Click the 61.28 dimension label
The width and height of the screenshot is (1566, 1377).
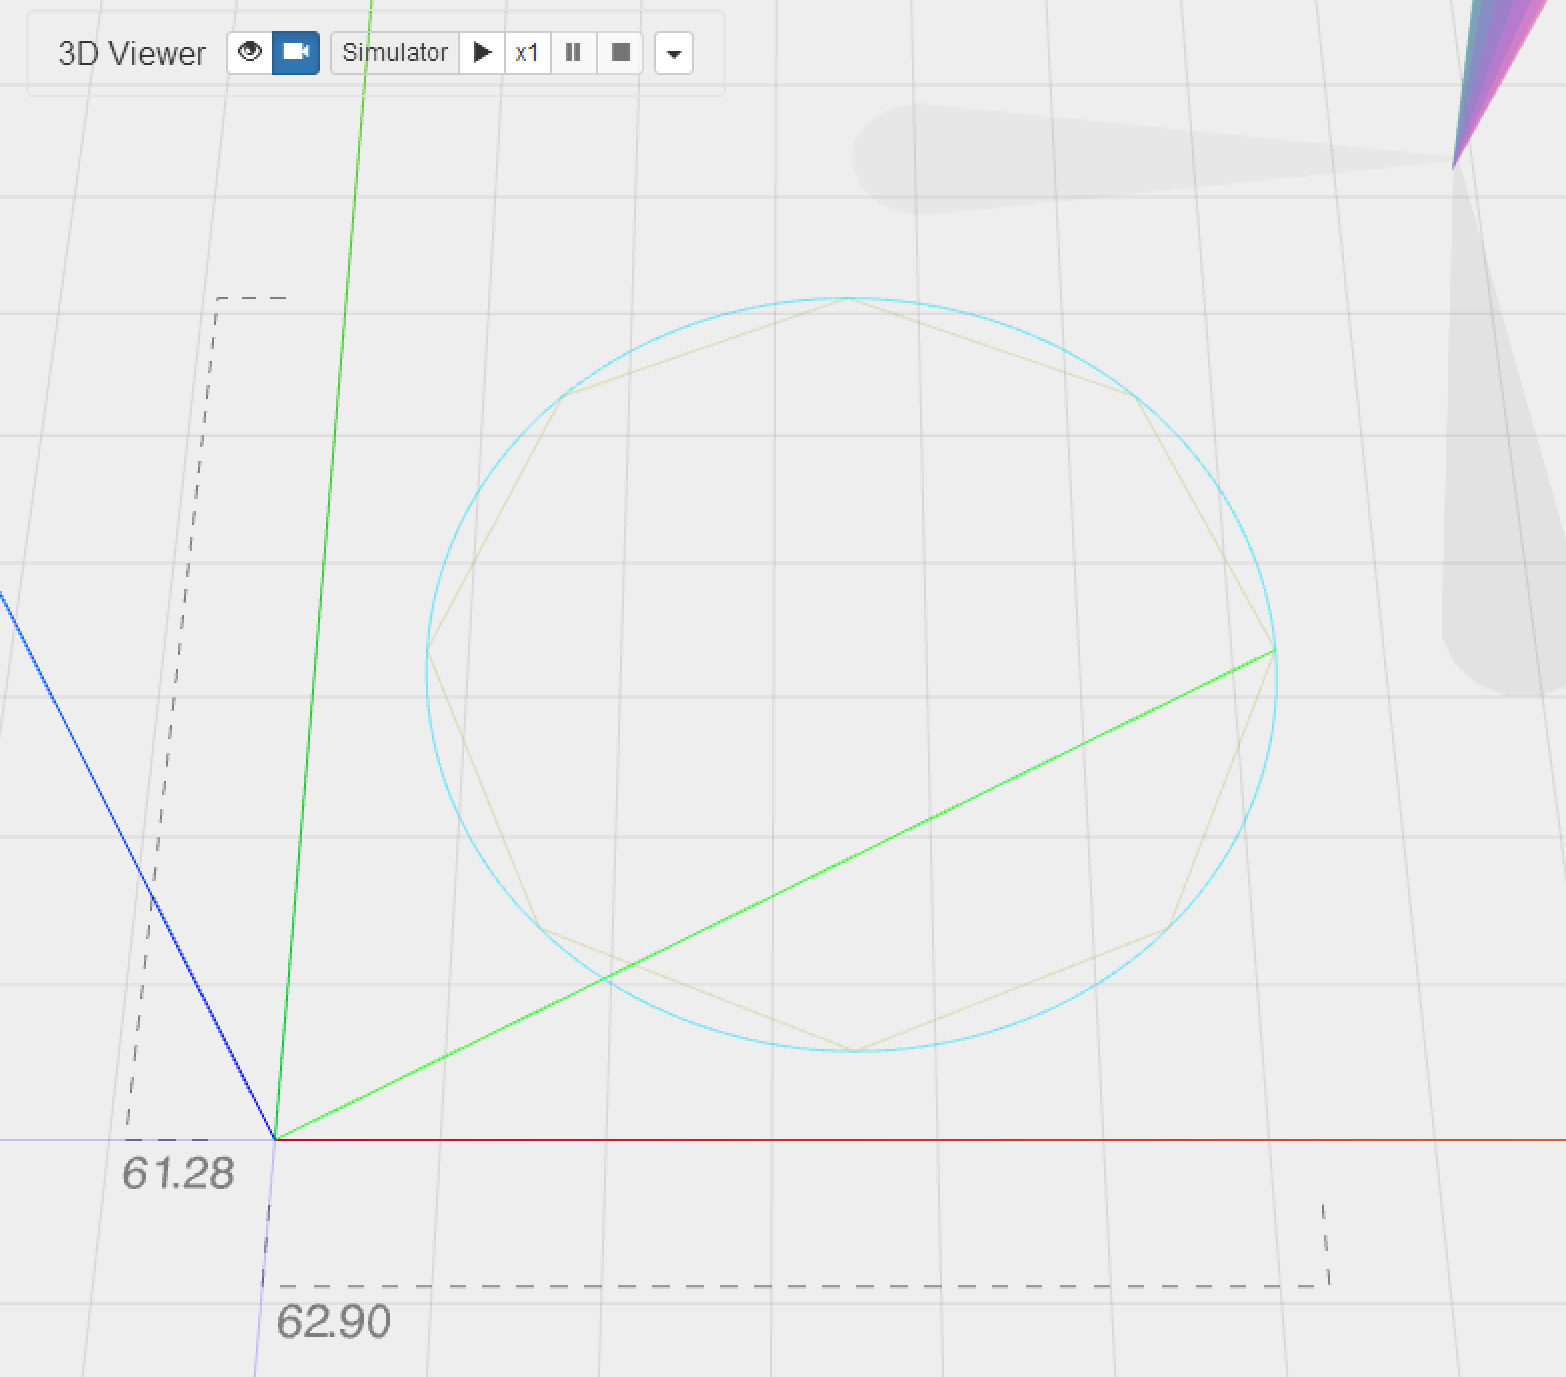pyautogui.click(x=178, y=1173)
